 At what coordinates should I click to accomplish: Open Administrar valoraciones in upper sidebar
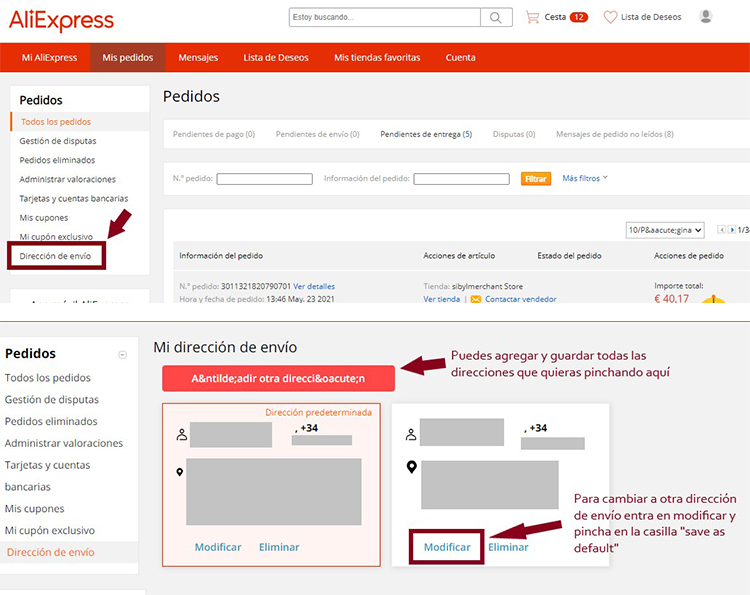67,179
